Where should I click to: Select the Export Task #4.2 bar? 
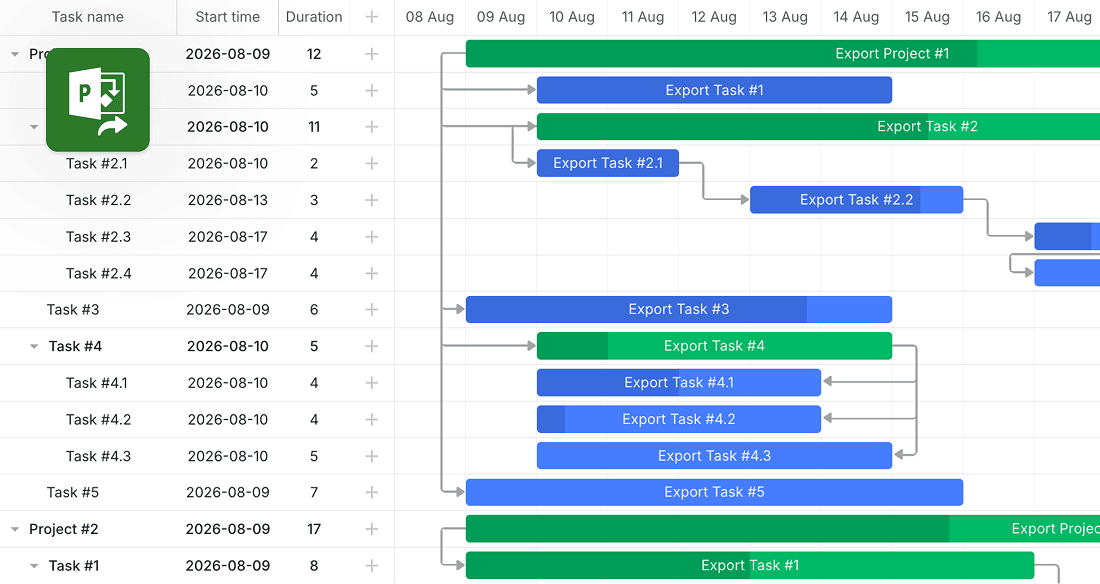679,419
